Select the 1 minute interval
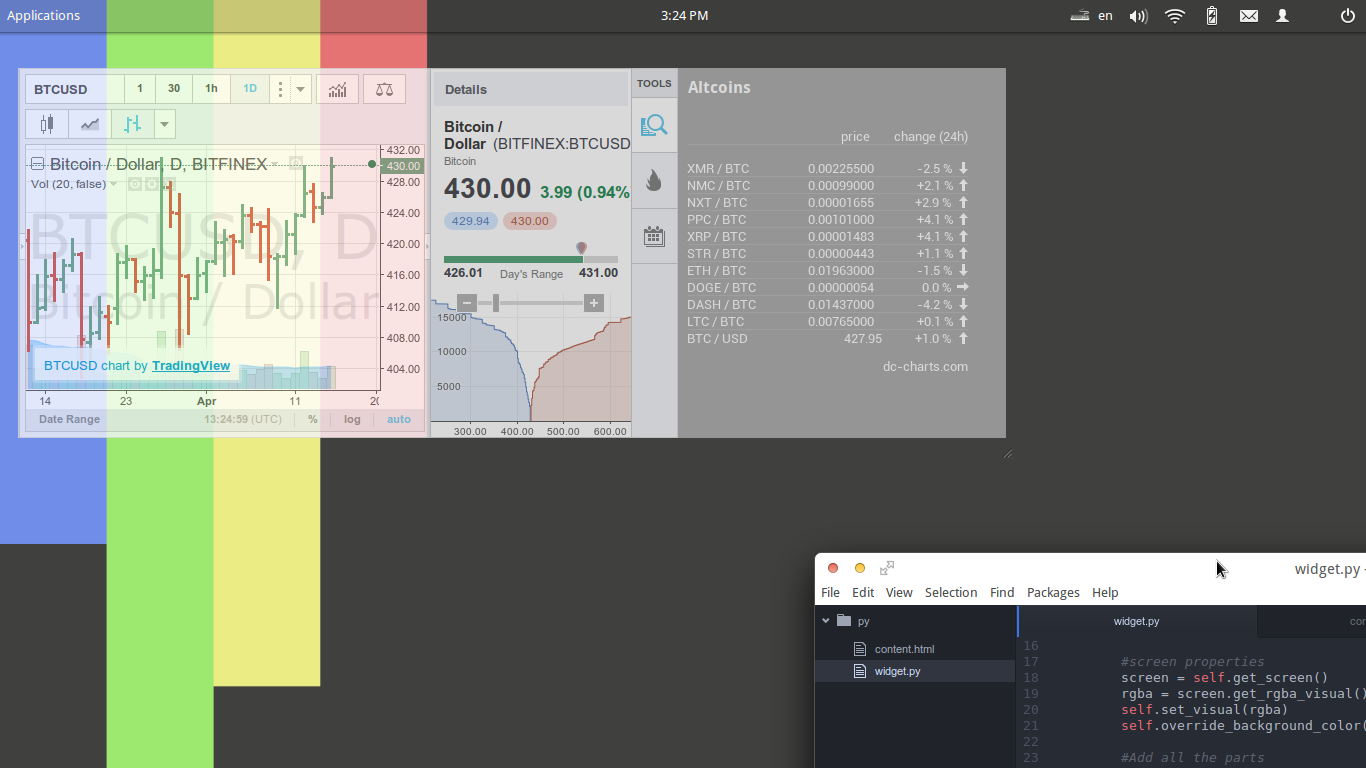Viewport: 1366px width, 768px height. coord(140,89)
